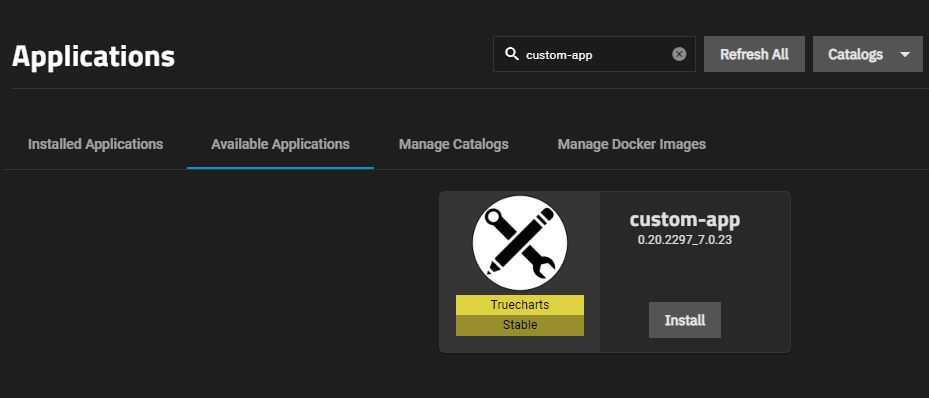Install the custom-app application
The width and height of the screenshot is (929, 398).
click(685, 320)
